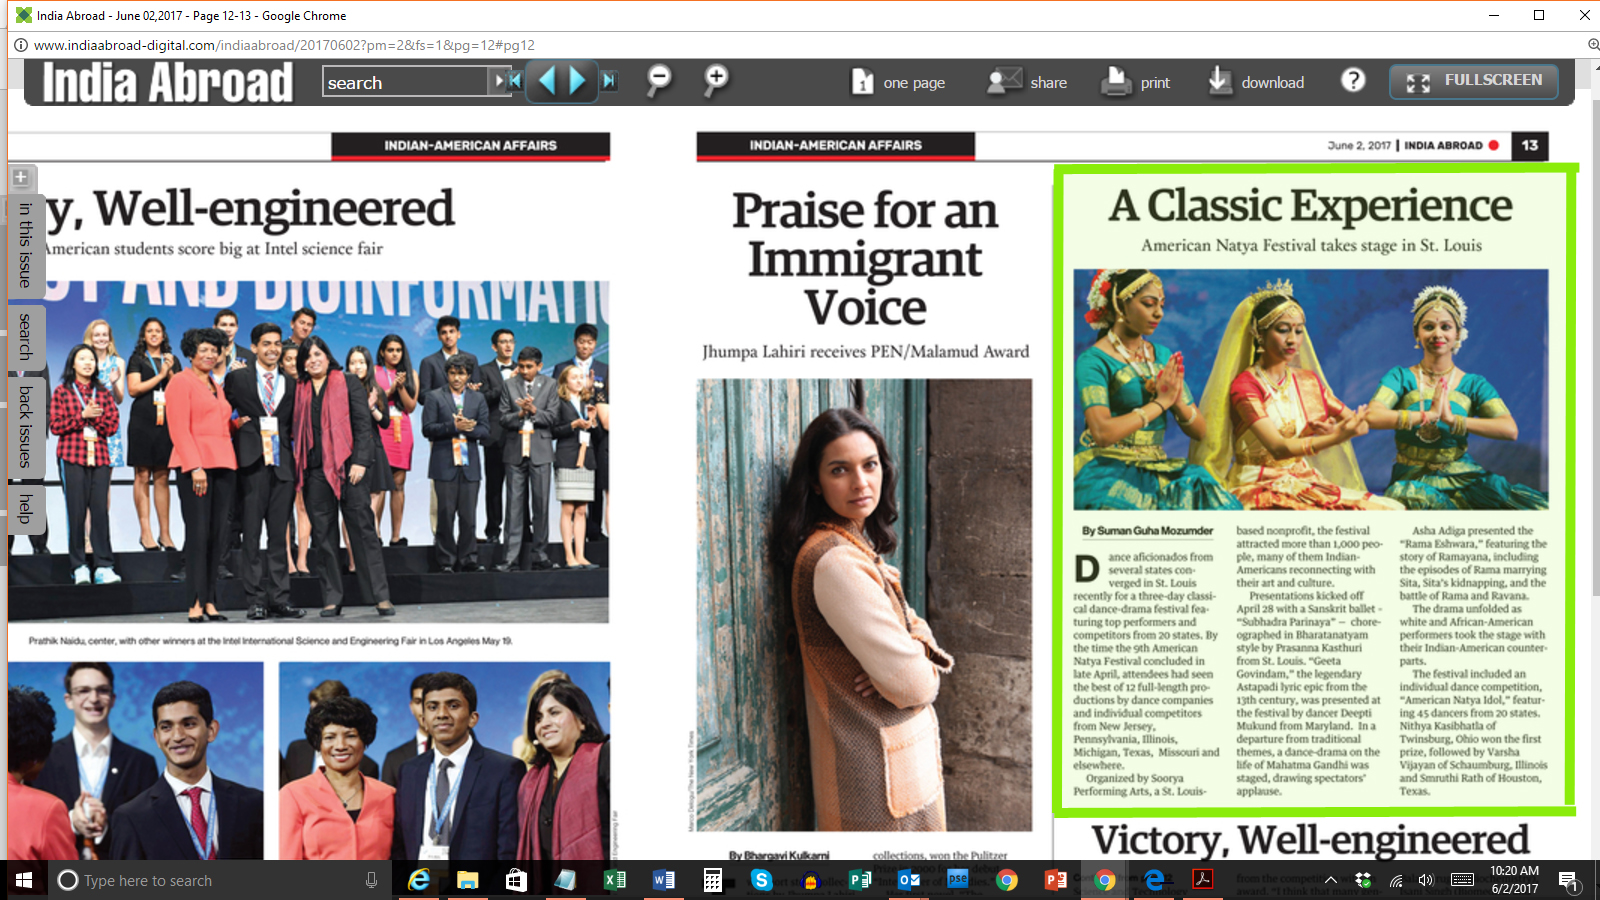Screen dimensions: 1600x900
Task: Go to the next page
Action: point(578,80)
